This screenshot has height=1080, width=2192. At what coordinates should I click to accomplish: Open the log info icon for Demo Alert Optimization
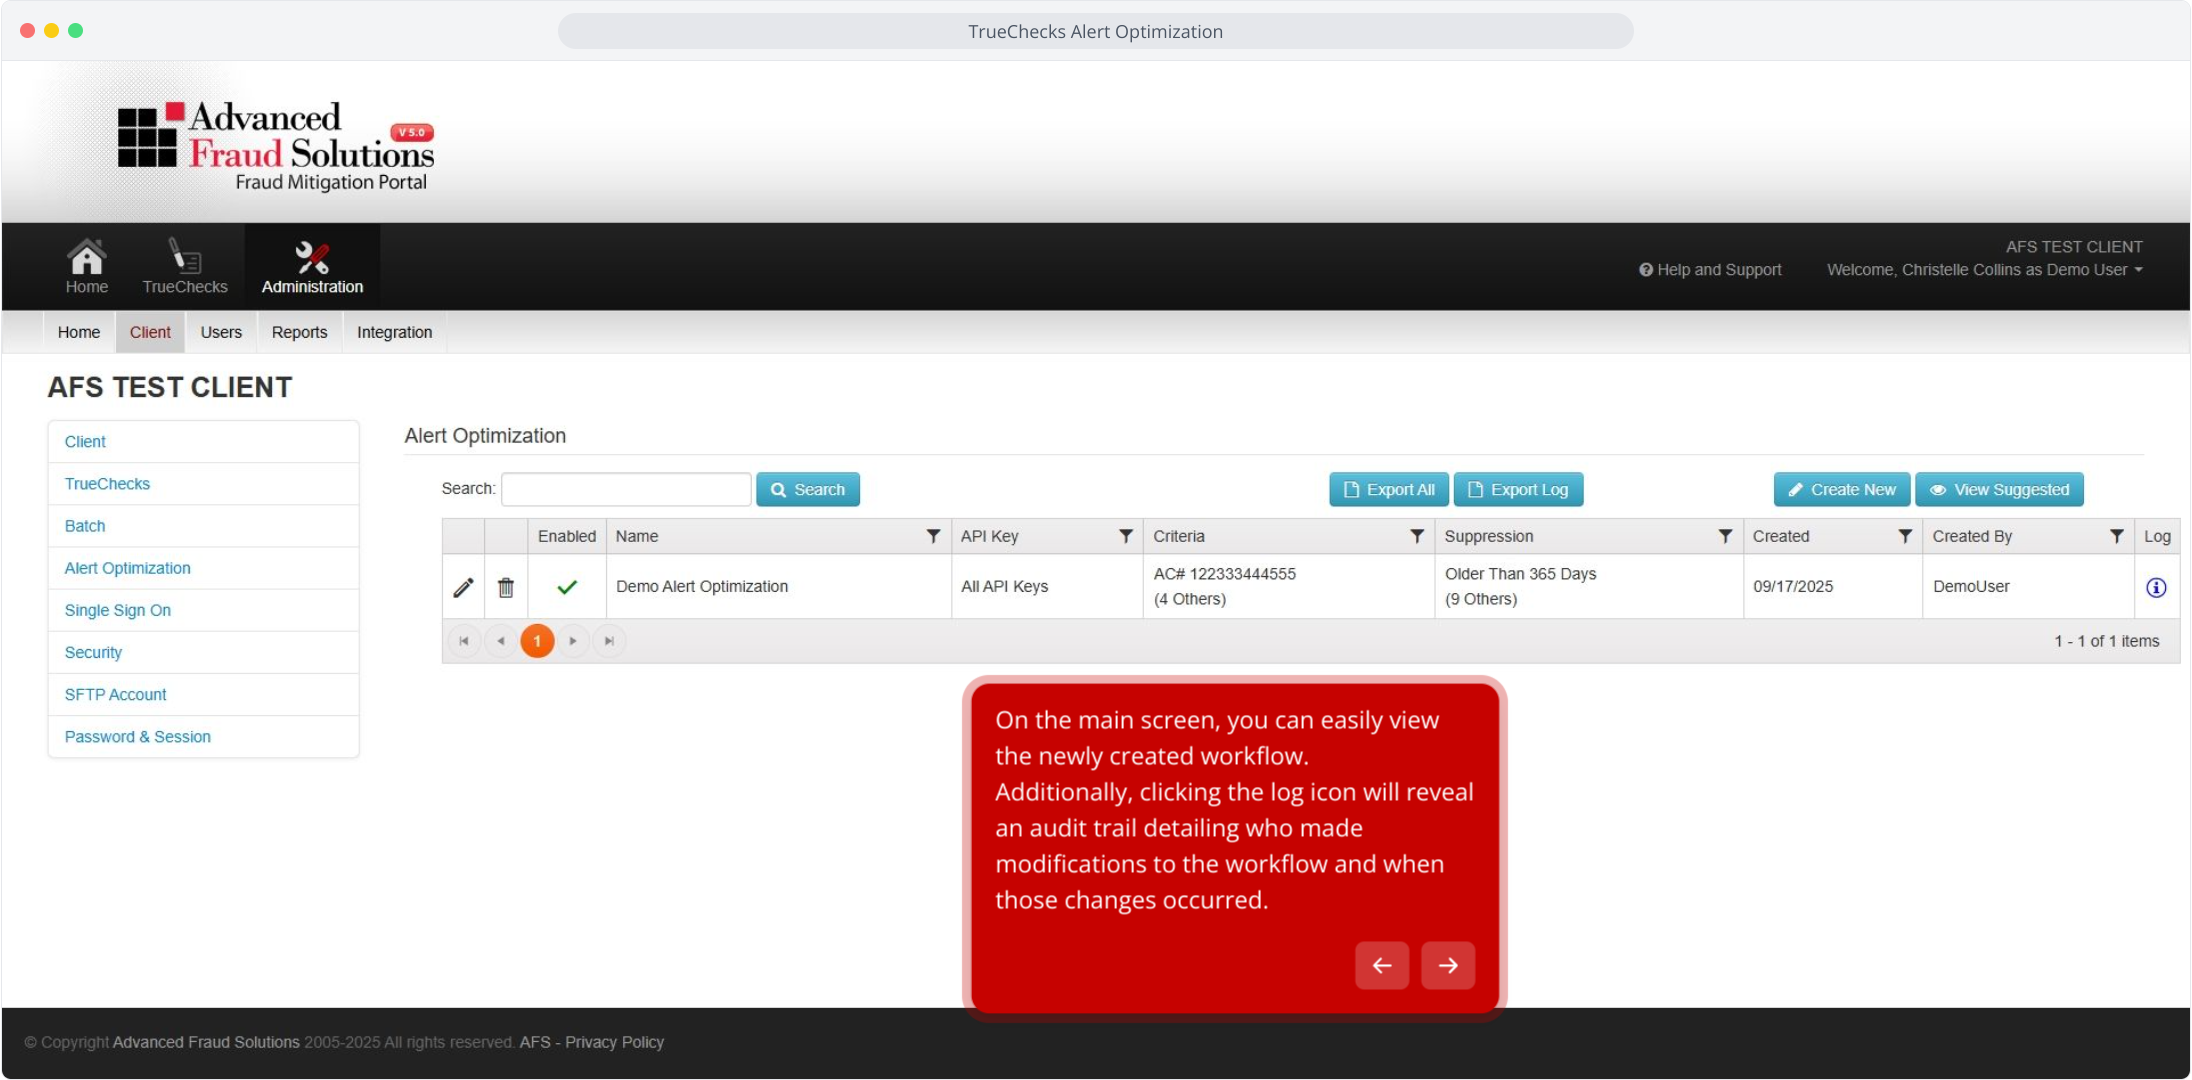pyautogui.click(x=2156, y=587)
